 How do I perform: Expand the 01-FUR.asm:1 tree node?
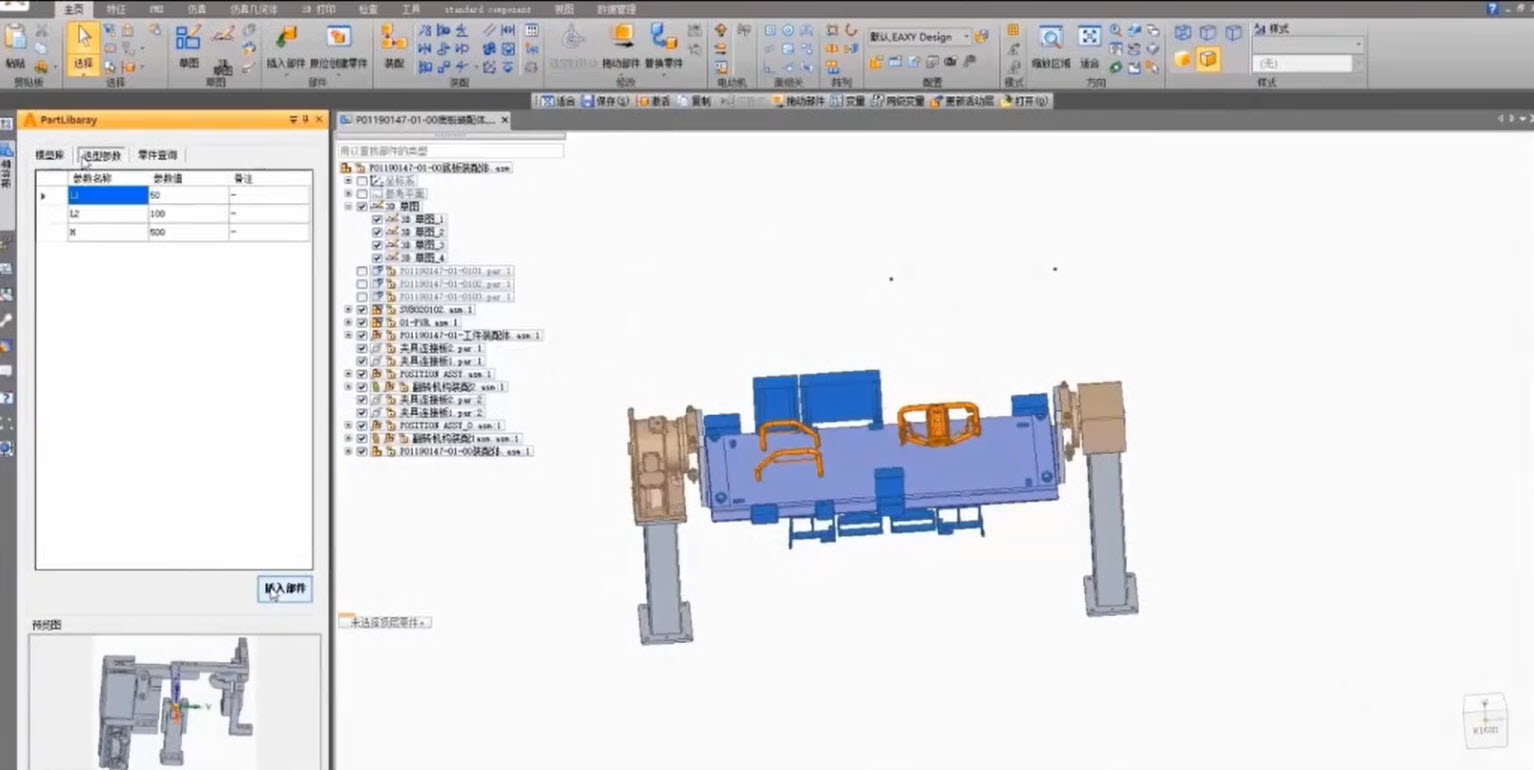tap(348, 323)
